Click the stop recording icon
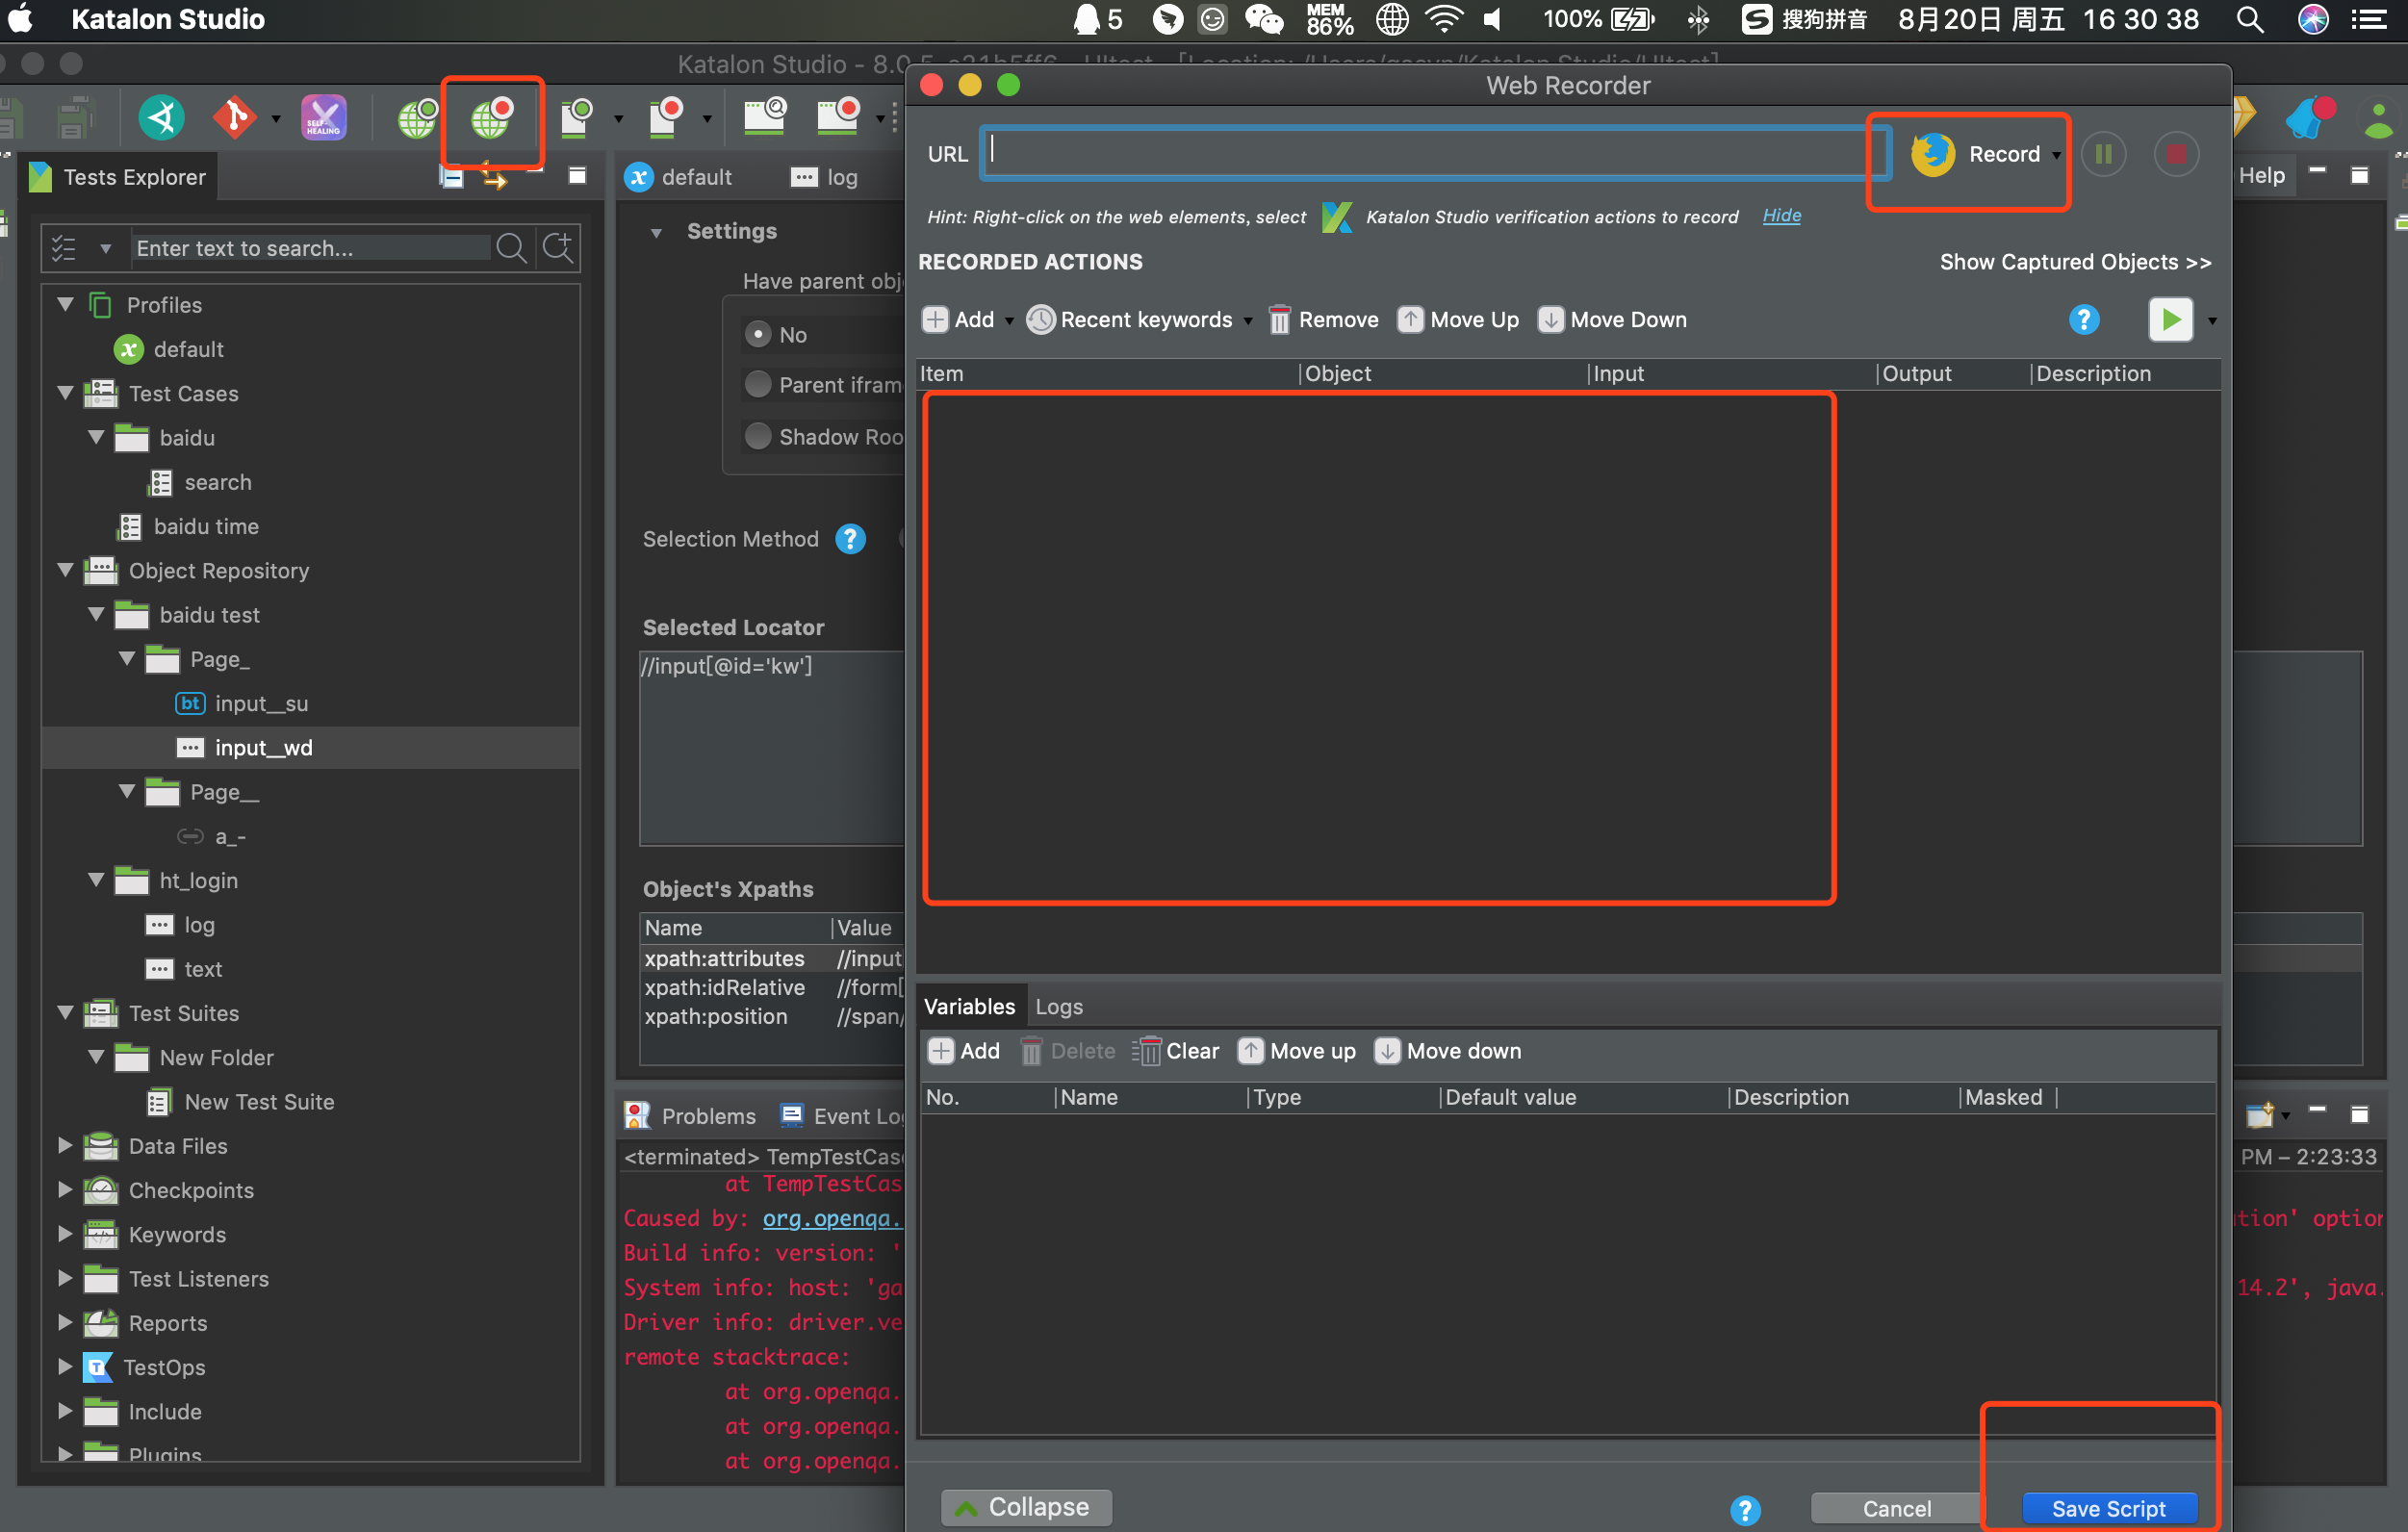2408x1532 pixels. click(x=2176, y=154)
